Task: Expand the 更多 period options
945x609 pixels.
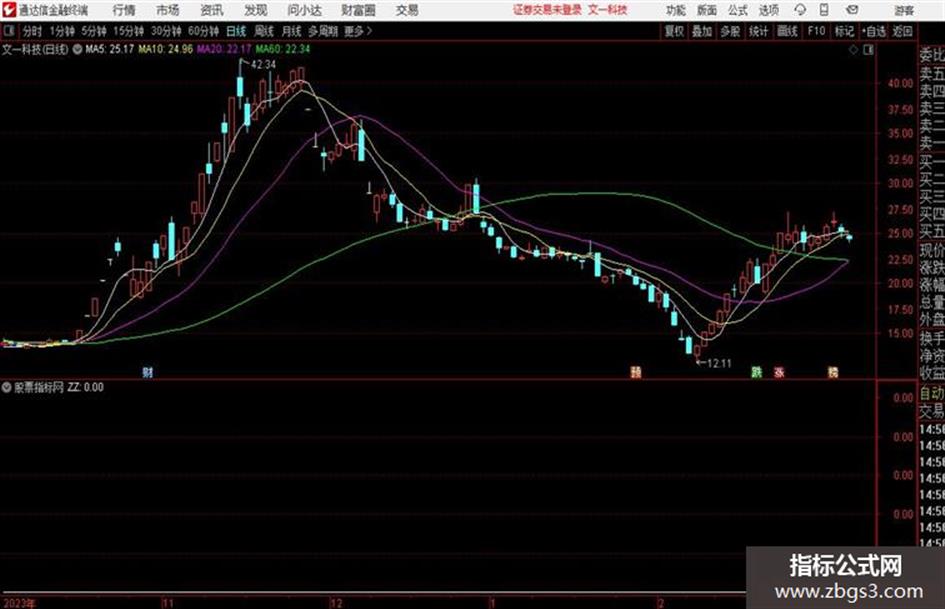Action: 358,31
